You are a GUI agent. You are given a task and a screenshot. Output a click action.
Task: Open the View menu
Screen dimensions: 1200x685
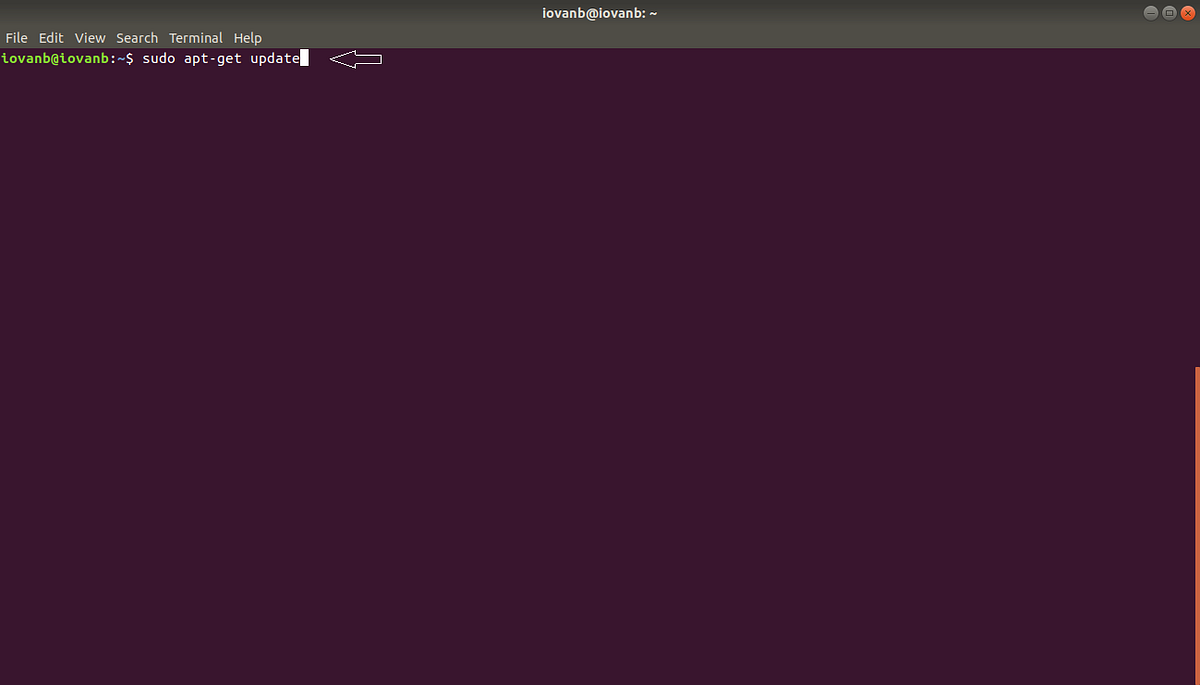point(89,37)
